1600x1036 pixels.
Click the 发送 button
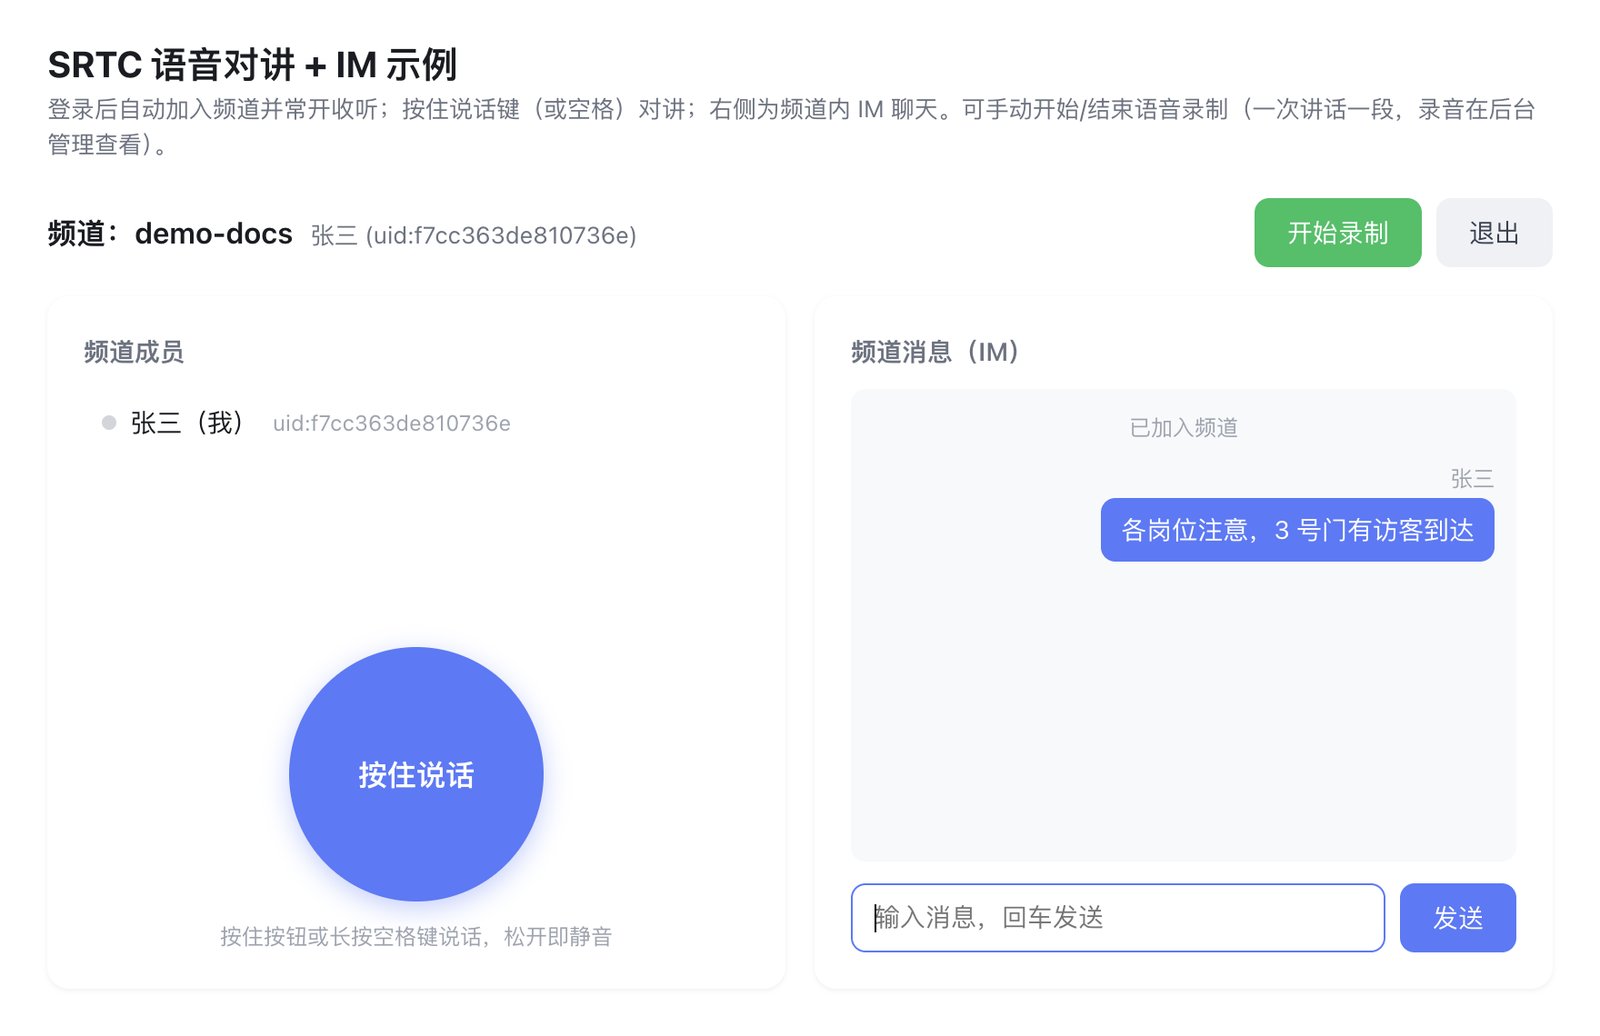coord(1457,917)
